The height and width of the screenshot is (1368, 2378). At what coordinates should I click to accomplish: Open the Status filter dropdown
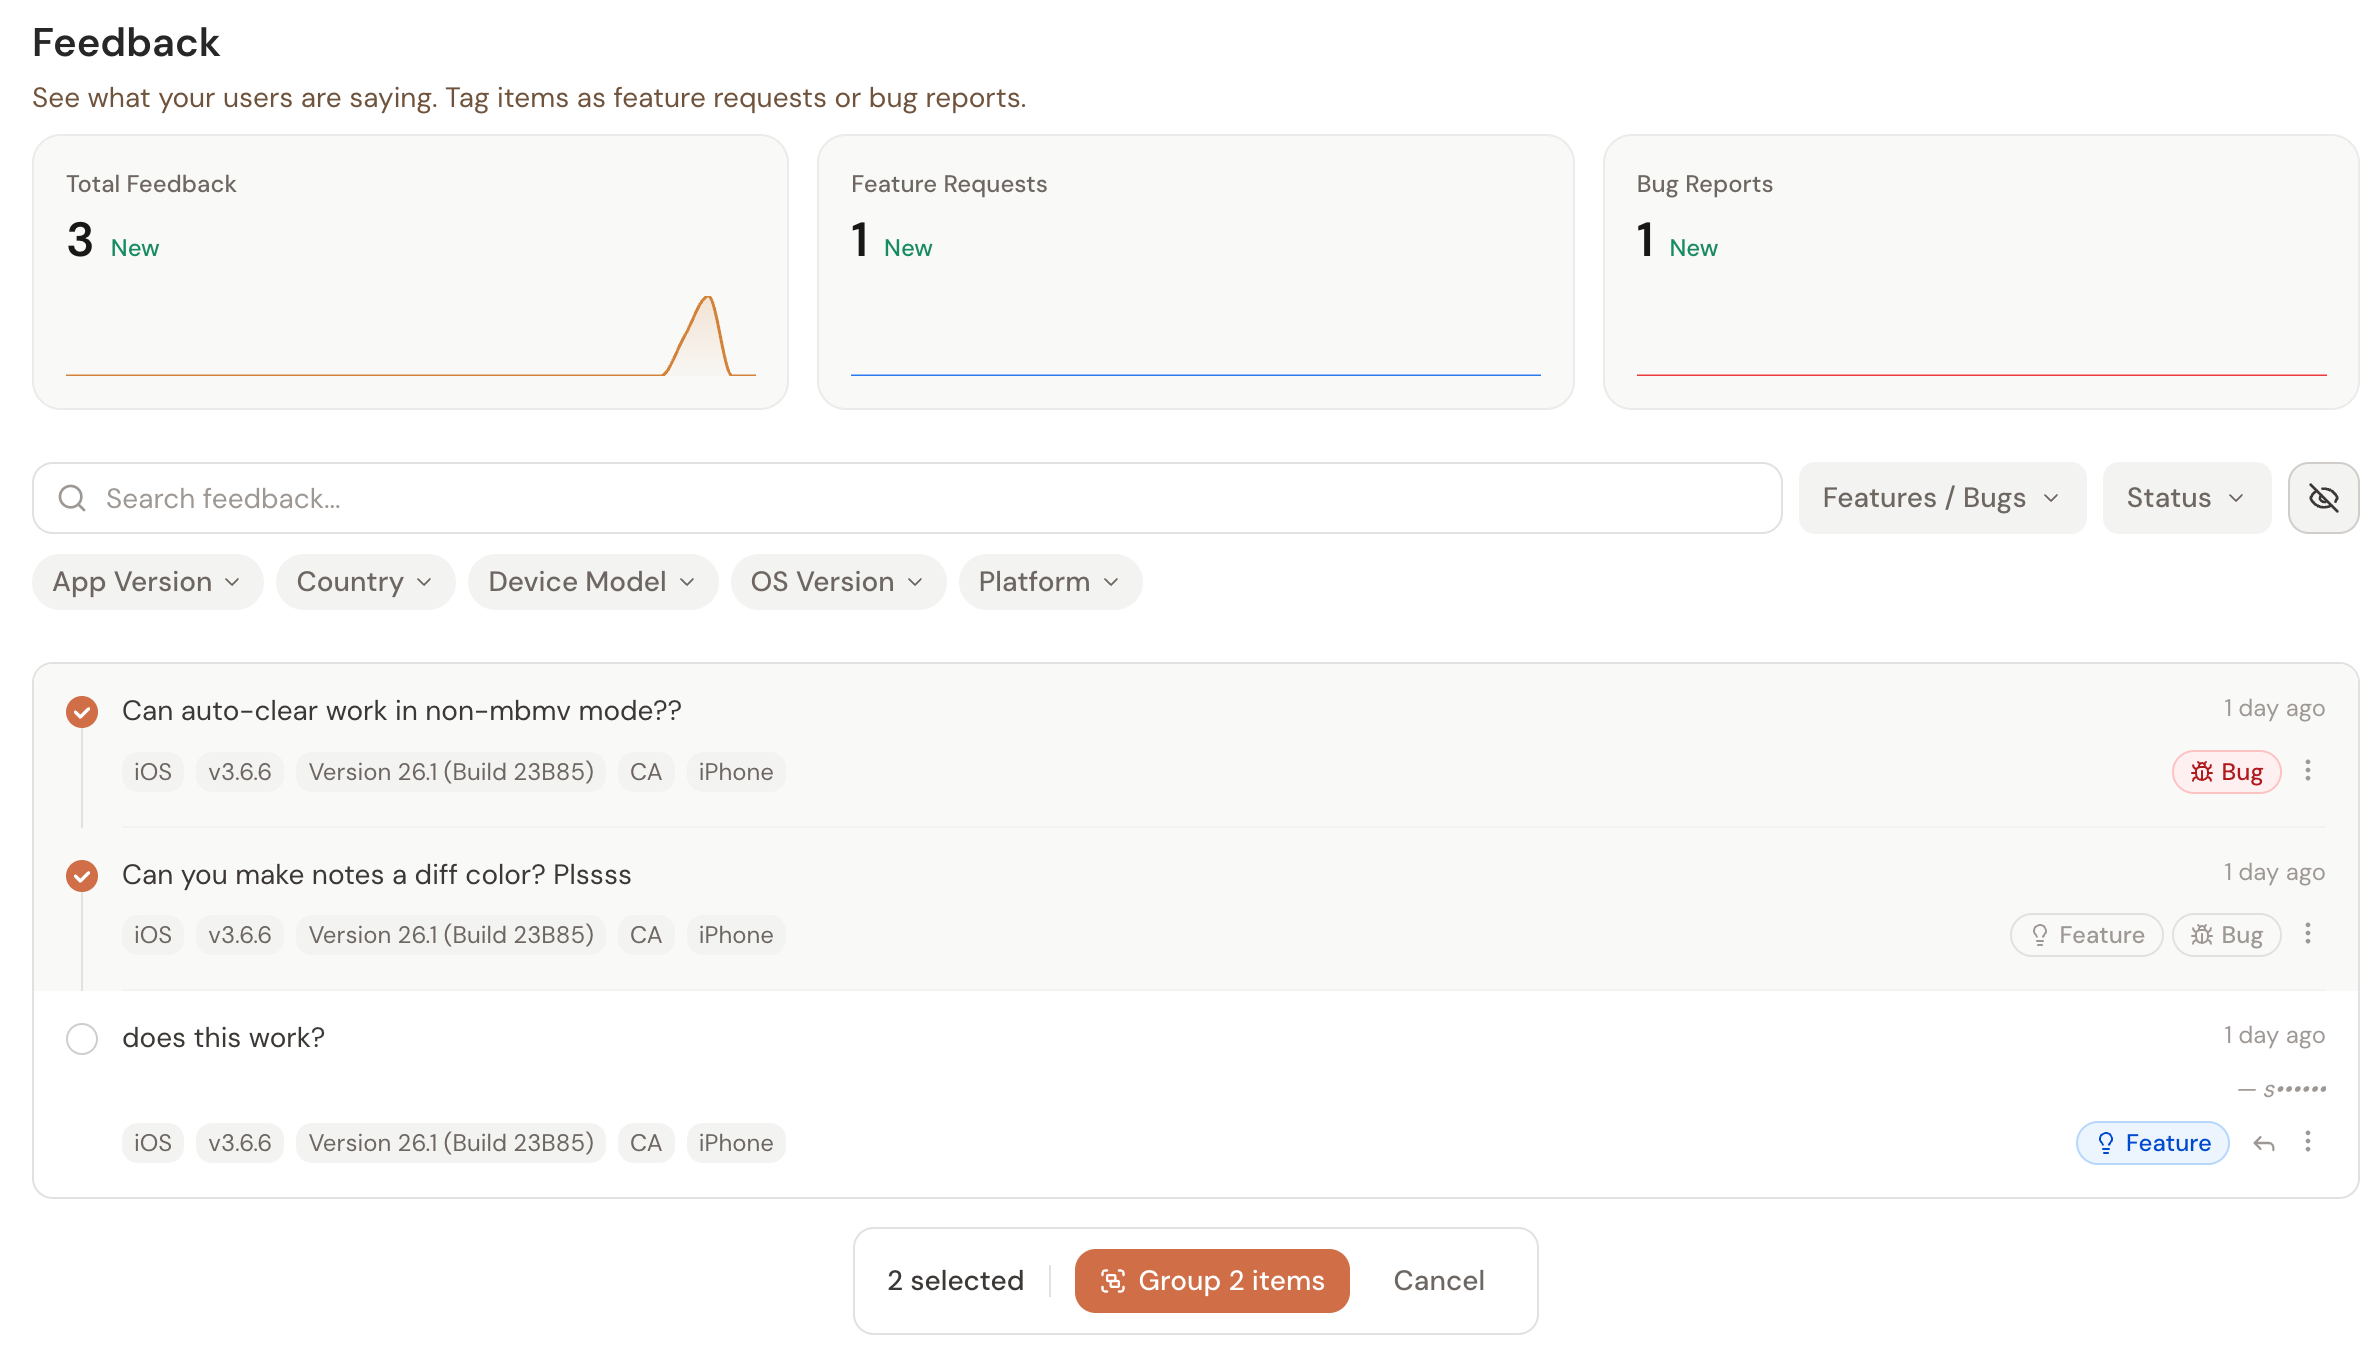tap(2186, 497)
